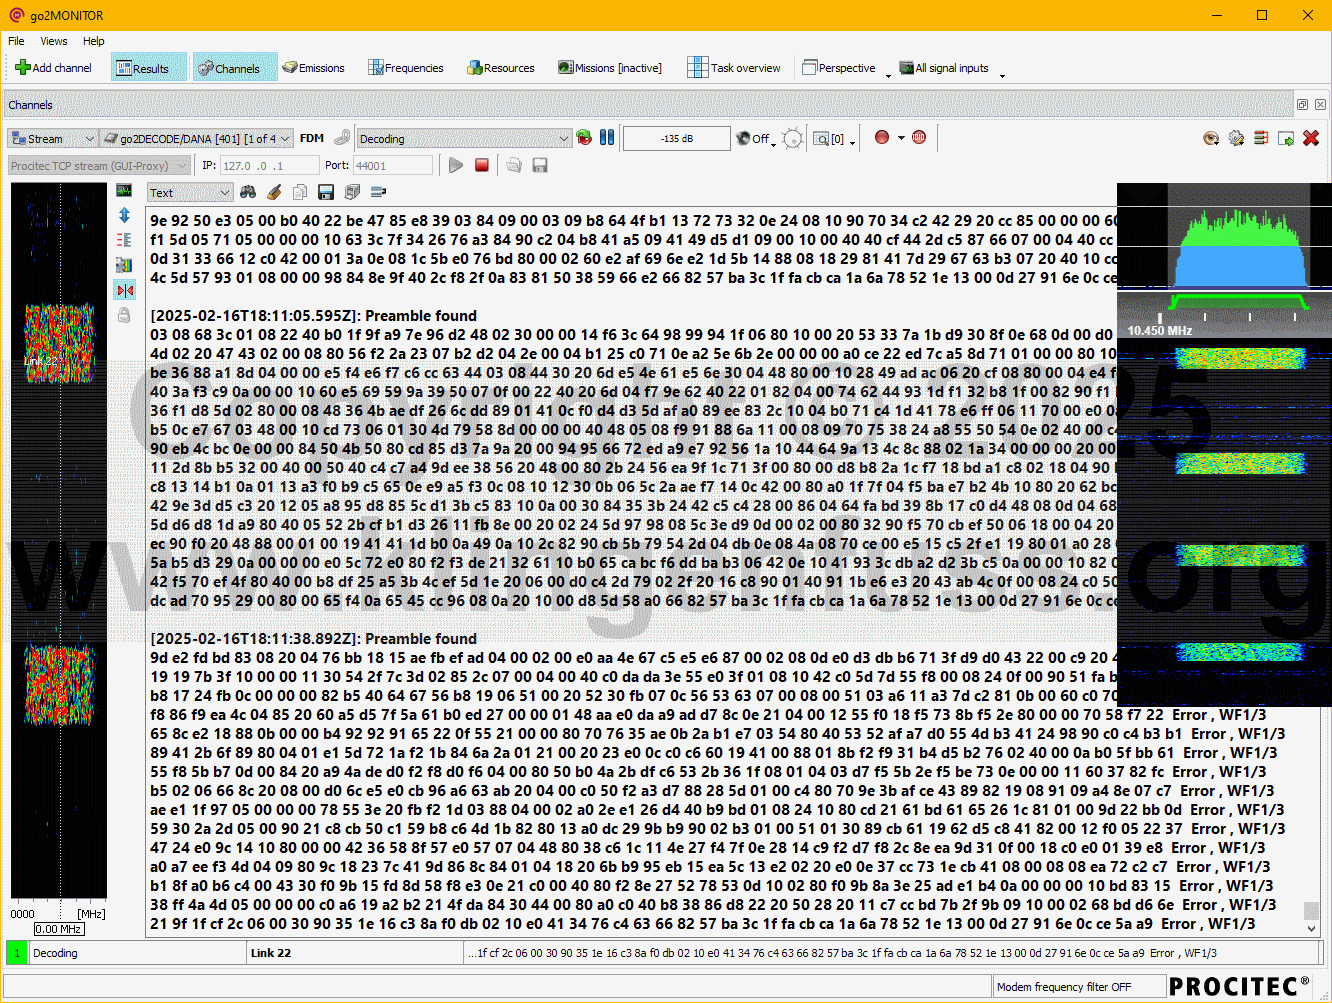
Task: Click the binoculars search icon
Action: coord(248,192)
